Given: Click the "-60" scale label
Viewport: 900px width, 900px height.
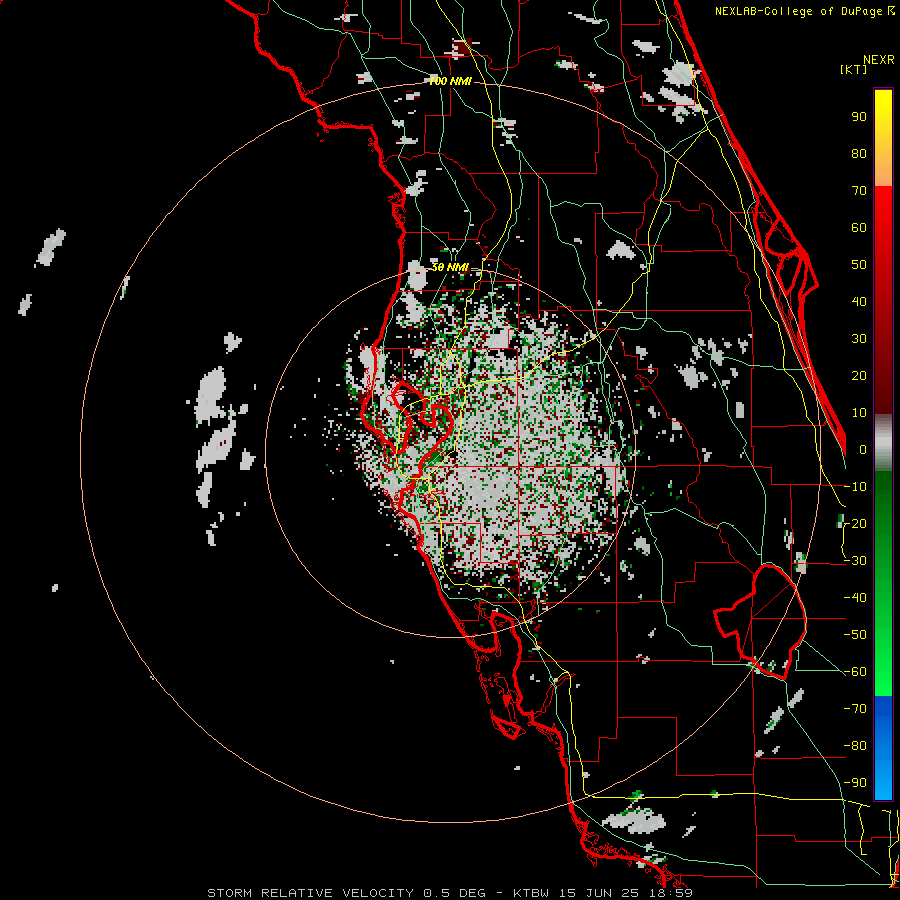Looking at the screenshot, I should [855, 672].
